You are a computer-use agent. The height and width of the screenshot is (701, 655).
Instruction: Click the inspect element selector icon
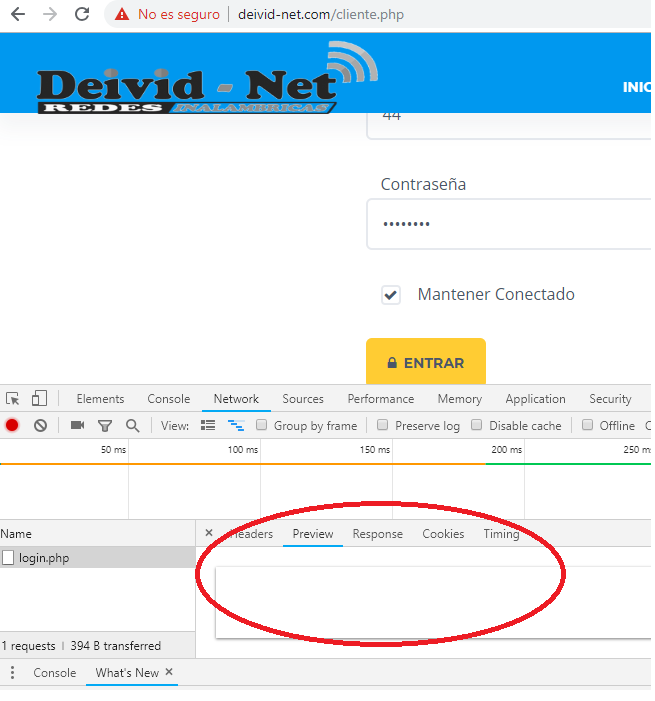click(13, 398)
